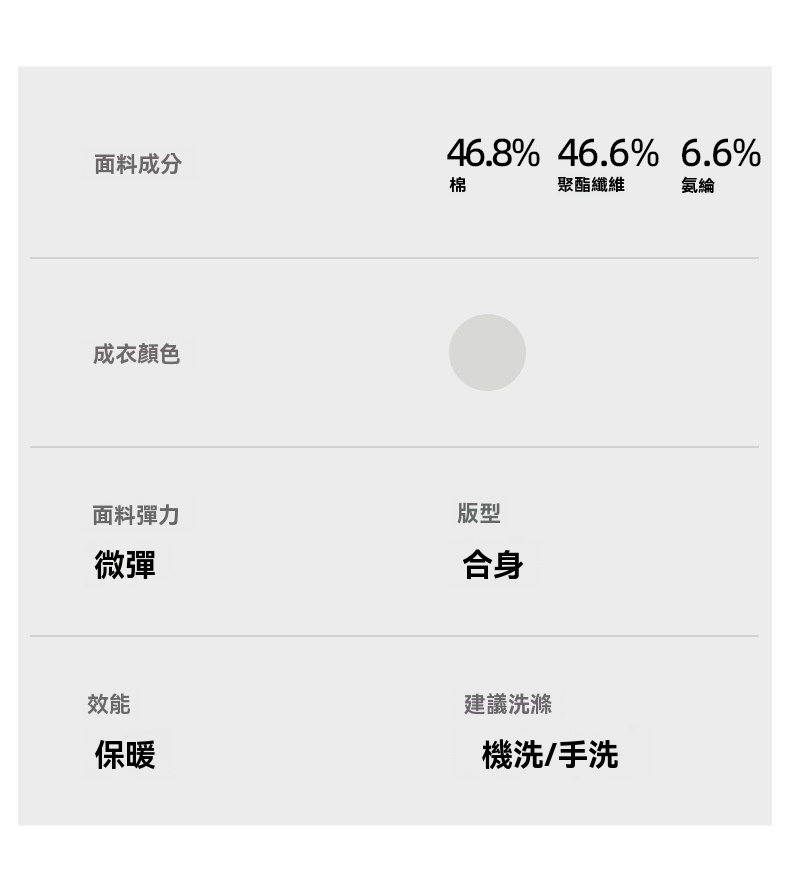Click the 棉 material label
790x891 pixels.
pos(458,185)
